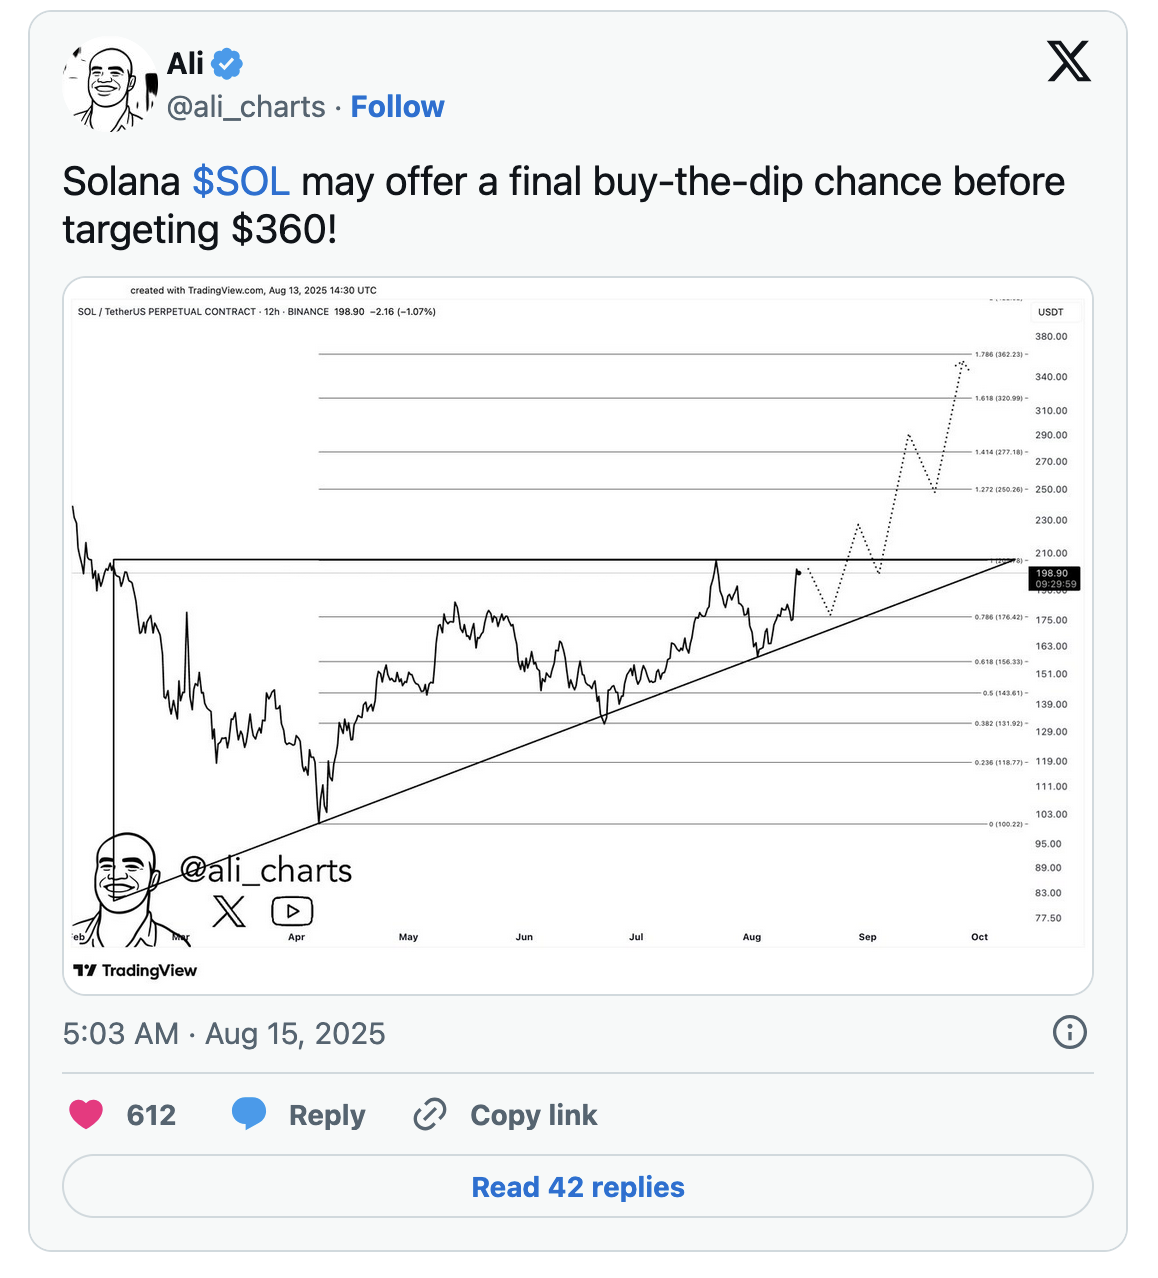Like the post with heart icon

pos(86,1114)
